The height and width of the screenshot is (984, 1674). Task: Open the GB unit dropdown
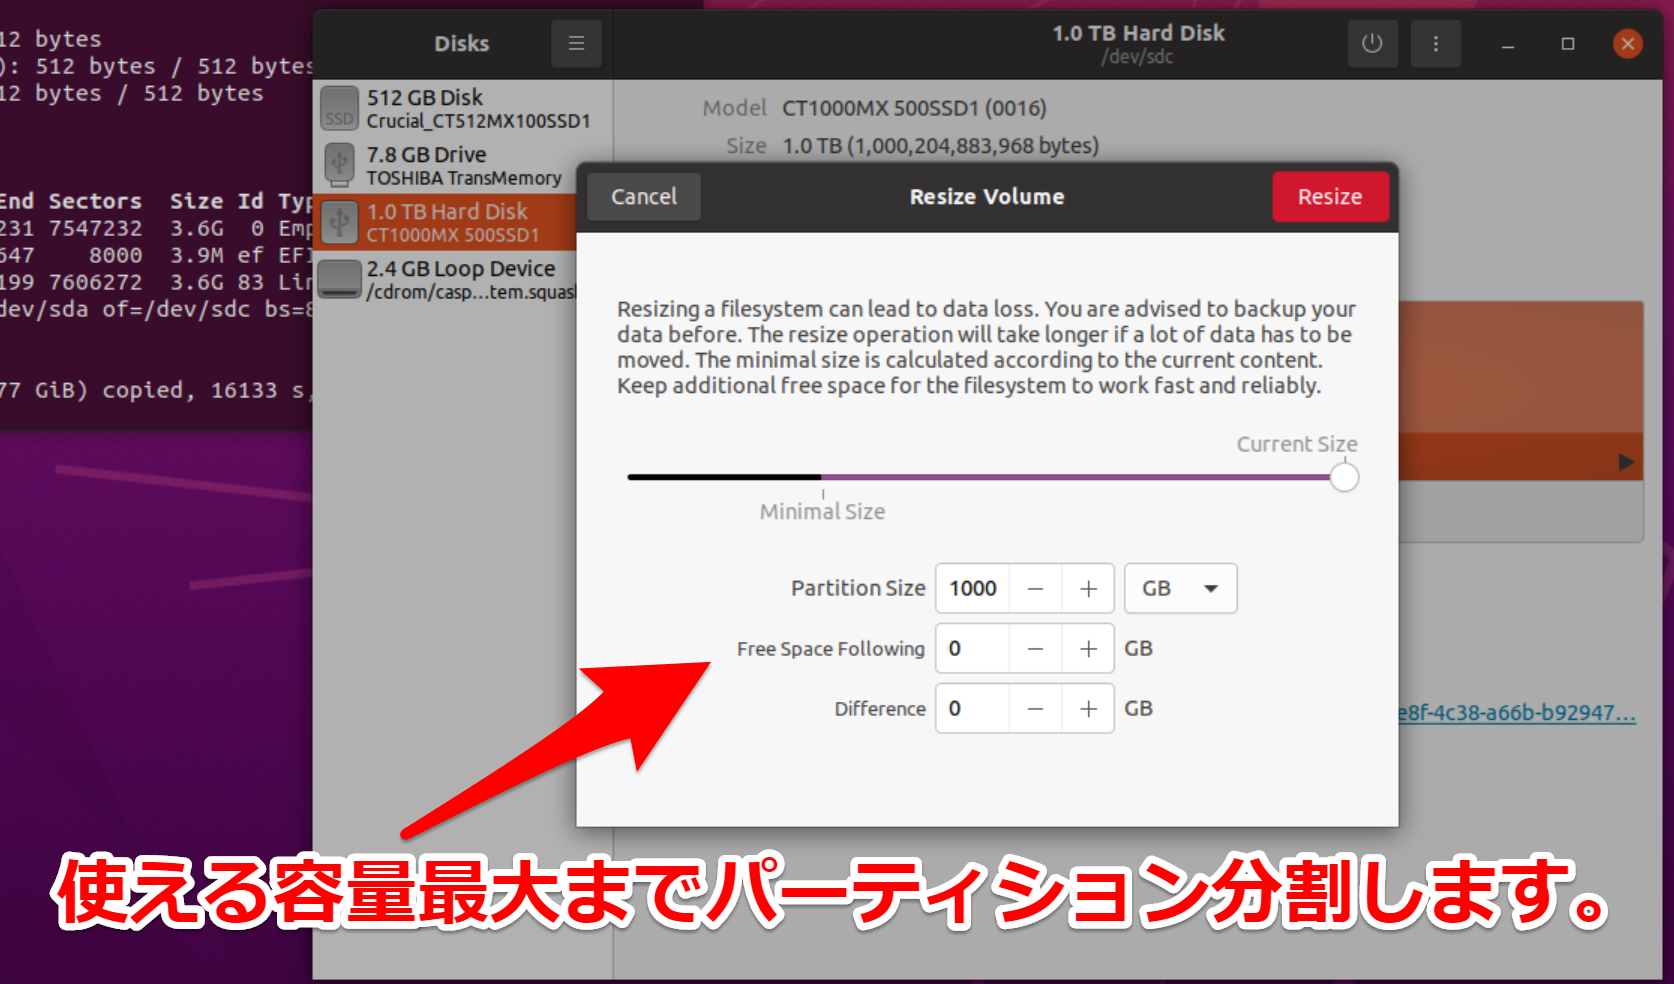pyautogui.click(x=1180, y=588)
